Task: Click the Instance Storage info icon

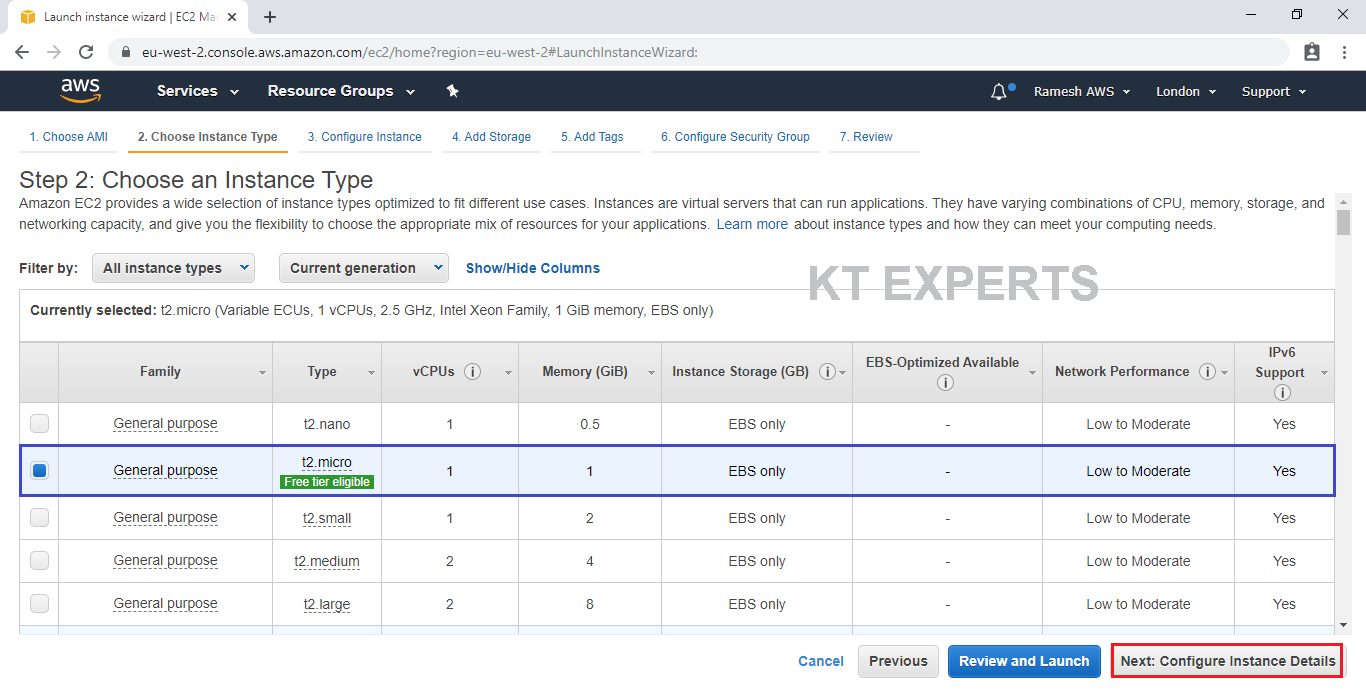Action: click(827, 372)
